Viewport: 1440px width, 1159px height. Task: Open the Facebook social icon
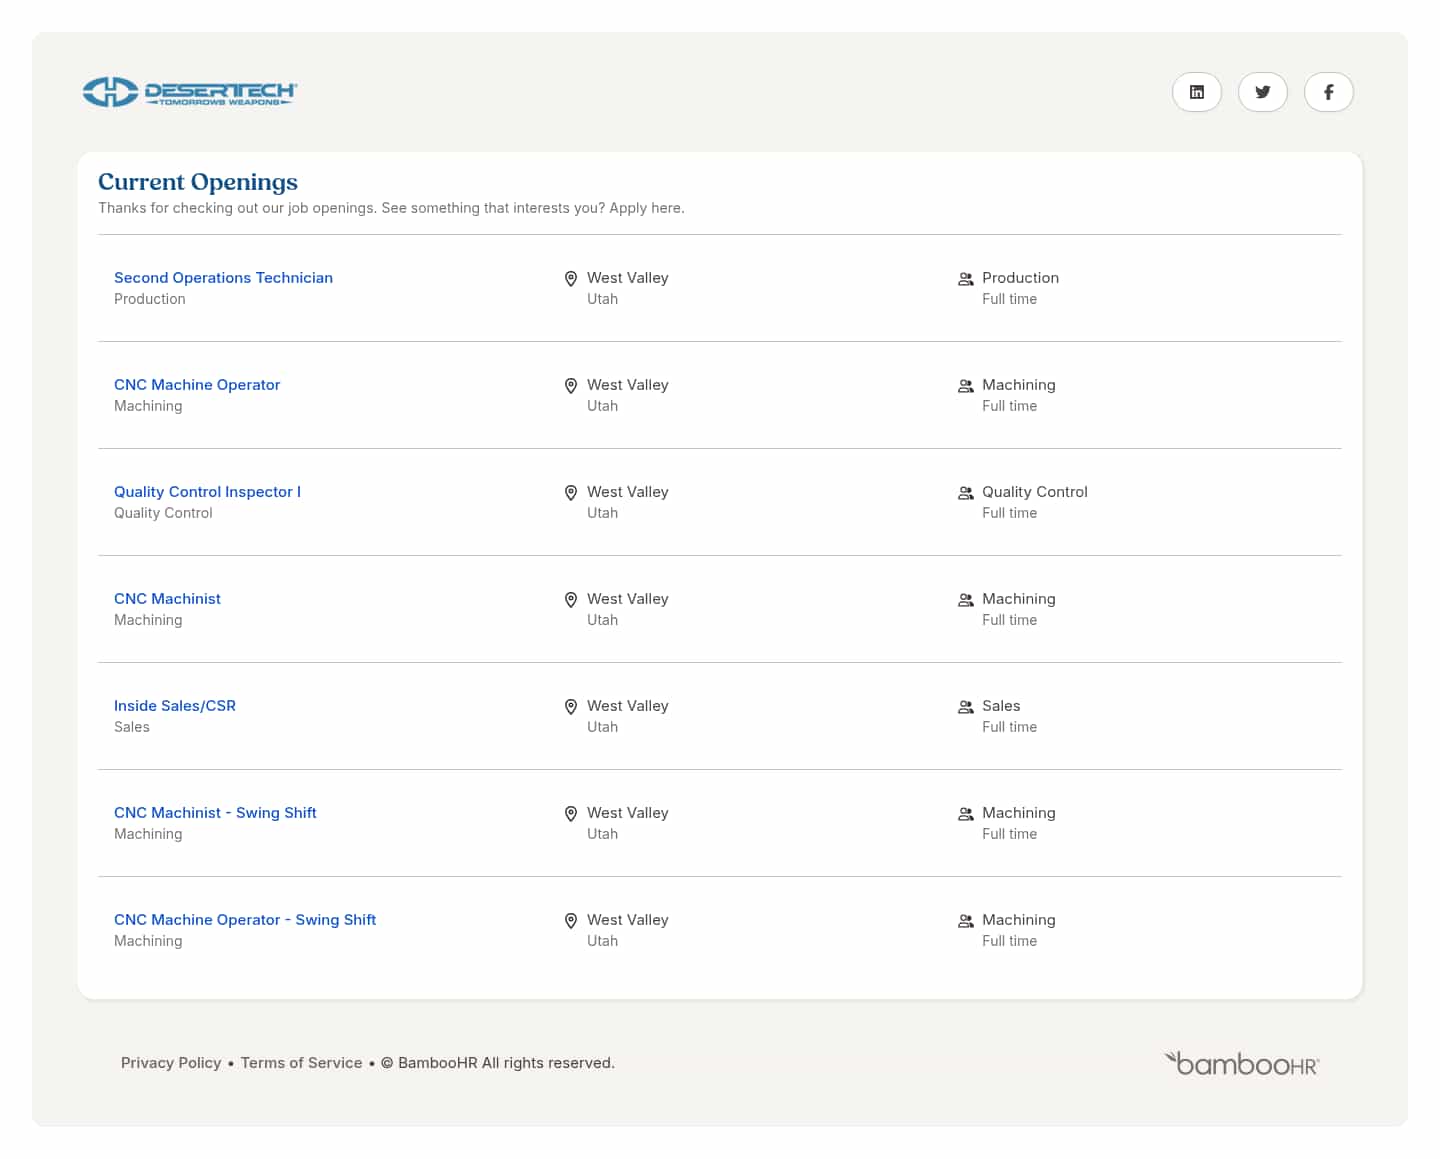(1329, 92)
